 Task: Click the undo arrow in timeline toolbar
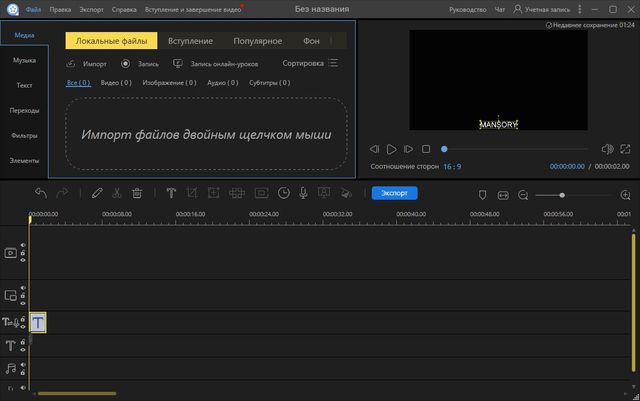tap(41, 193)
